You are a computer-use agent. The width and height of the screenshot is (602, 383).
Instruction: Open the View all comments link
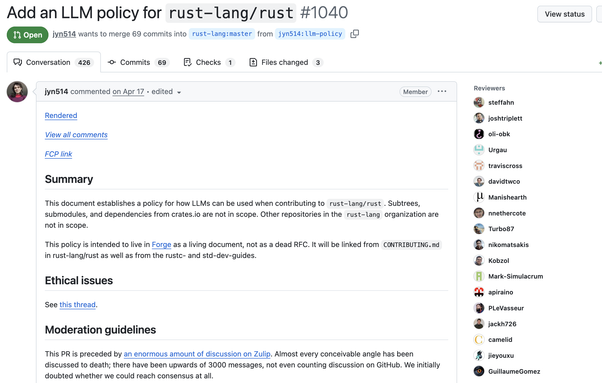[x=76, y=135]
